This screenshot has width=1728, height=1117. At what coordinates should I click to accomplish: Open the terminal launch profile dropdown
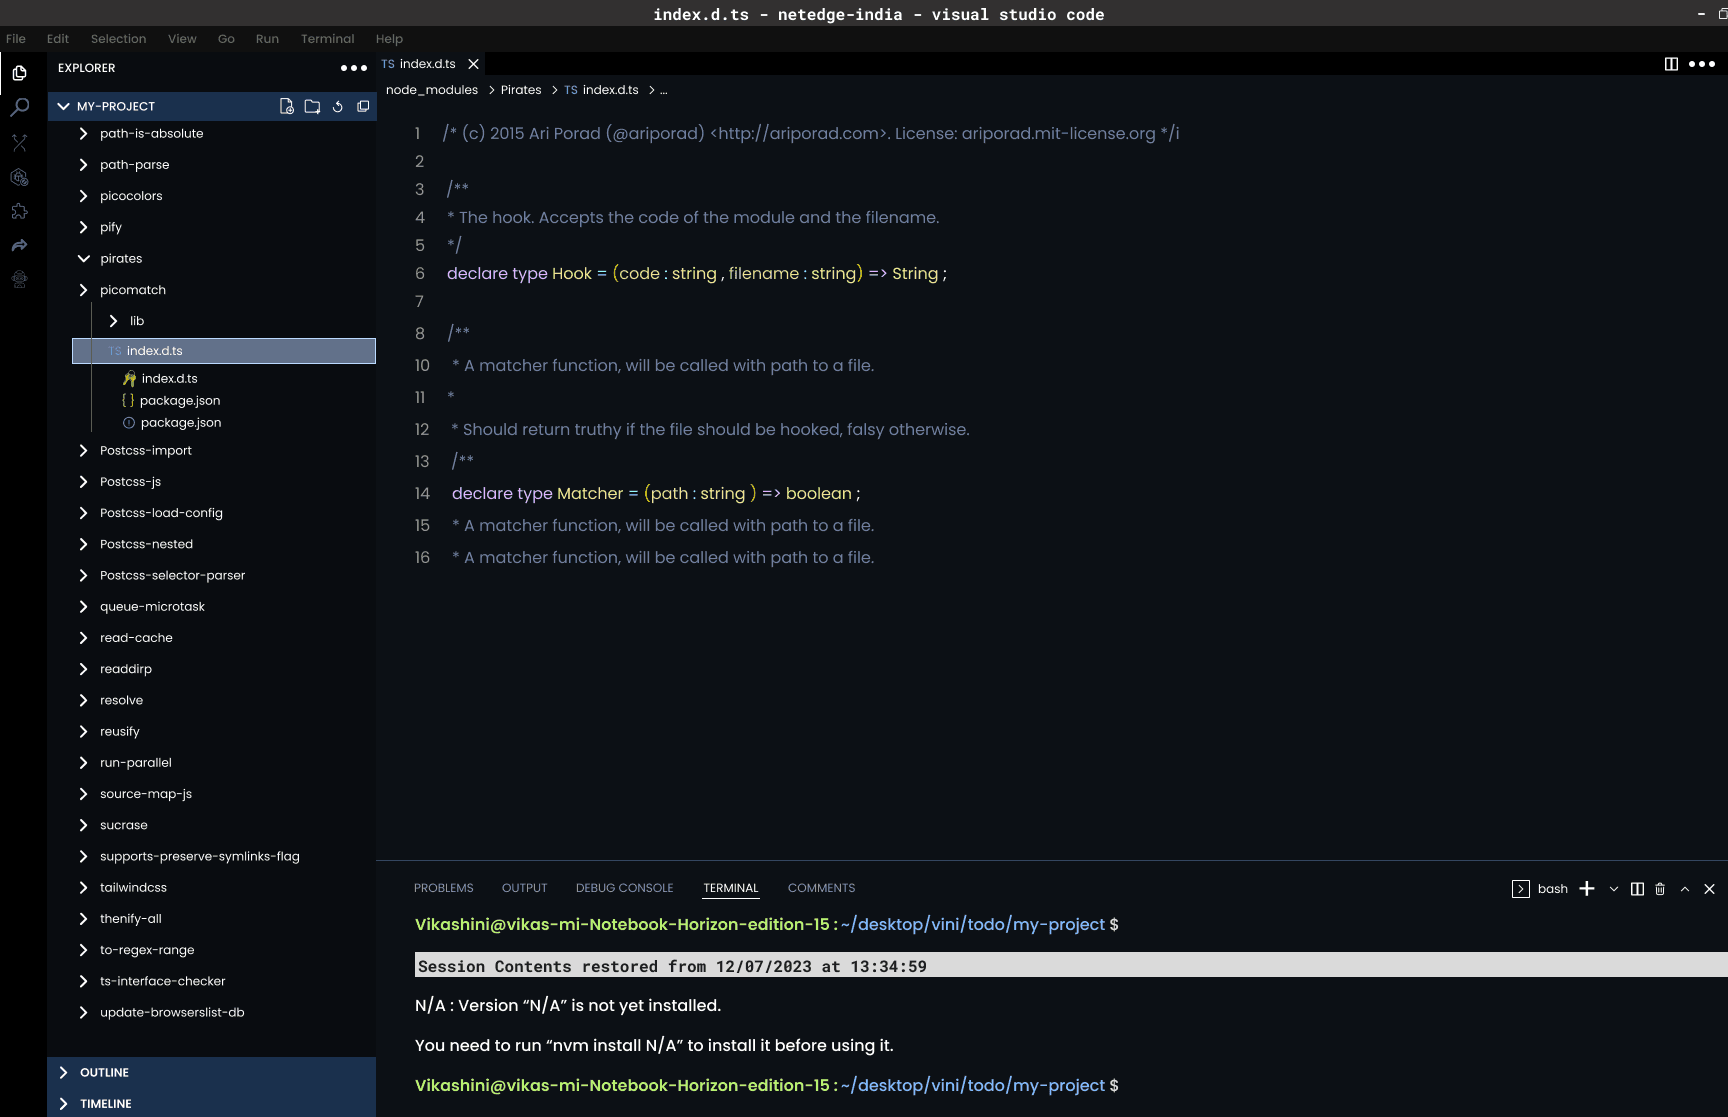coord(1613,889)
